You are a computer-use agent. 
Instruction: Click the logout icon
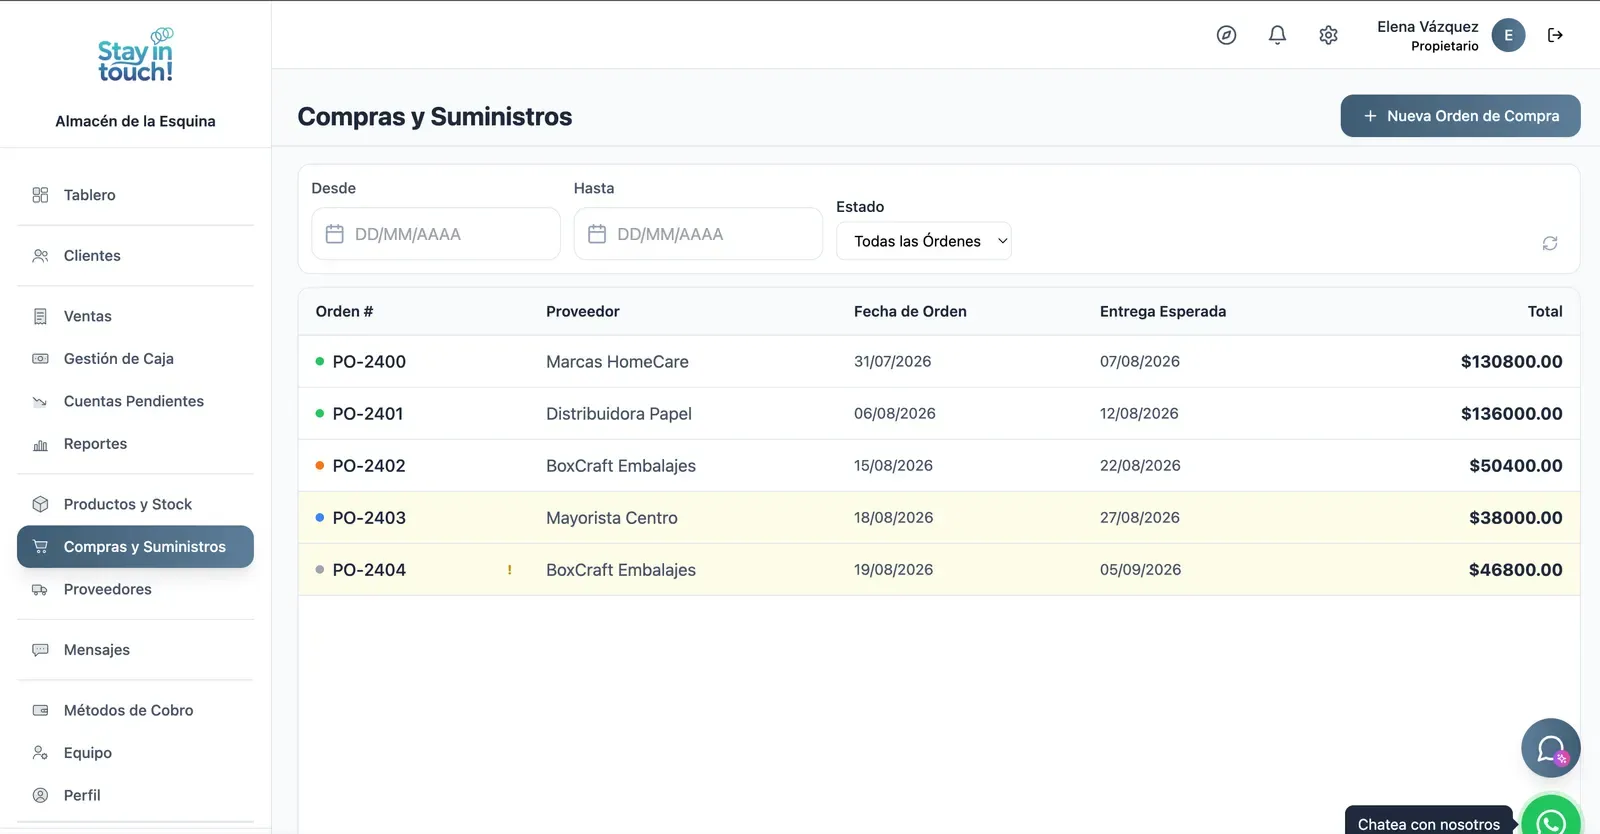click(1555, 35)
